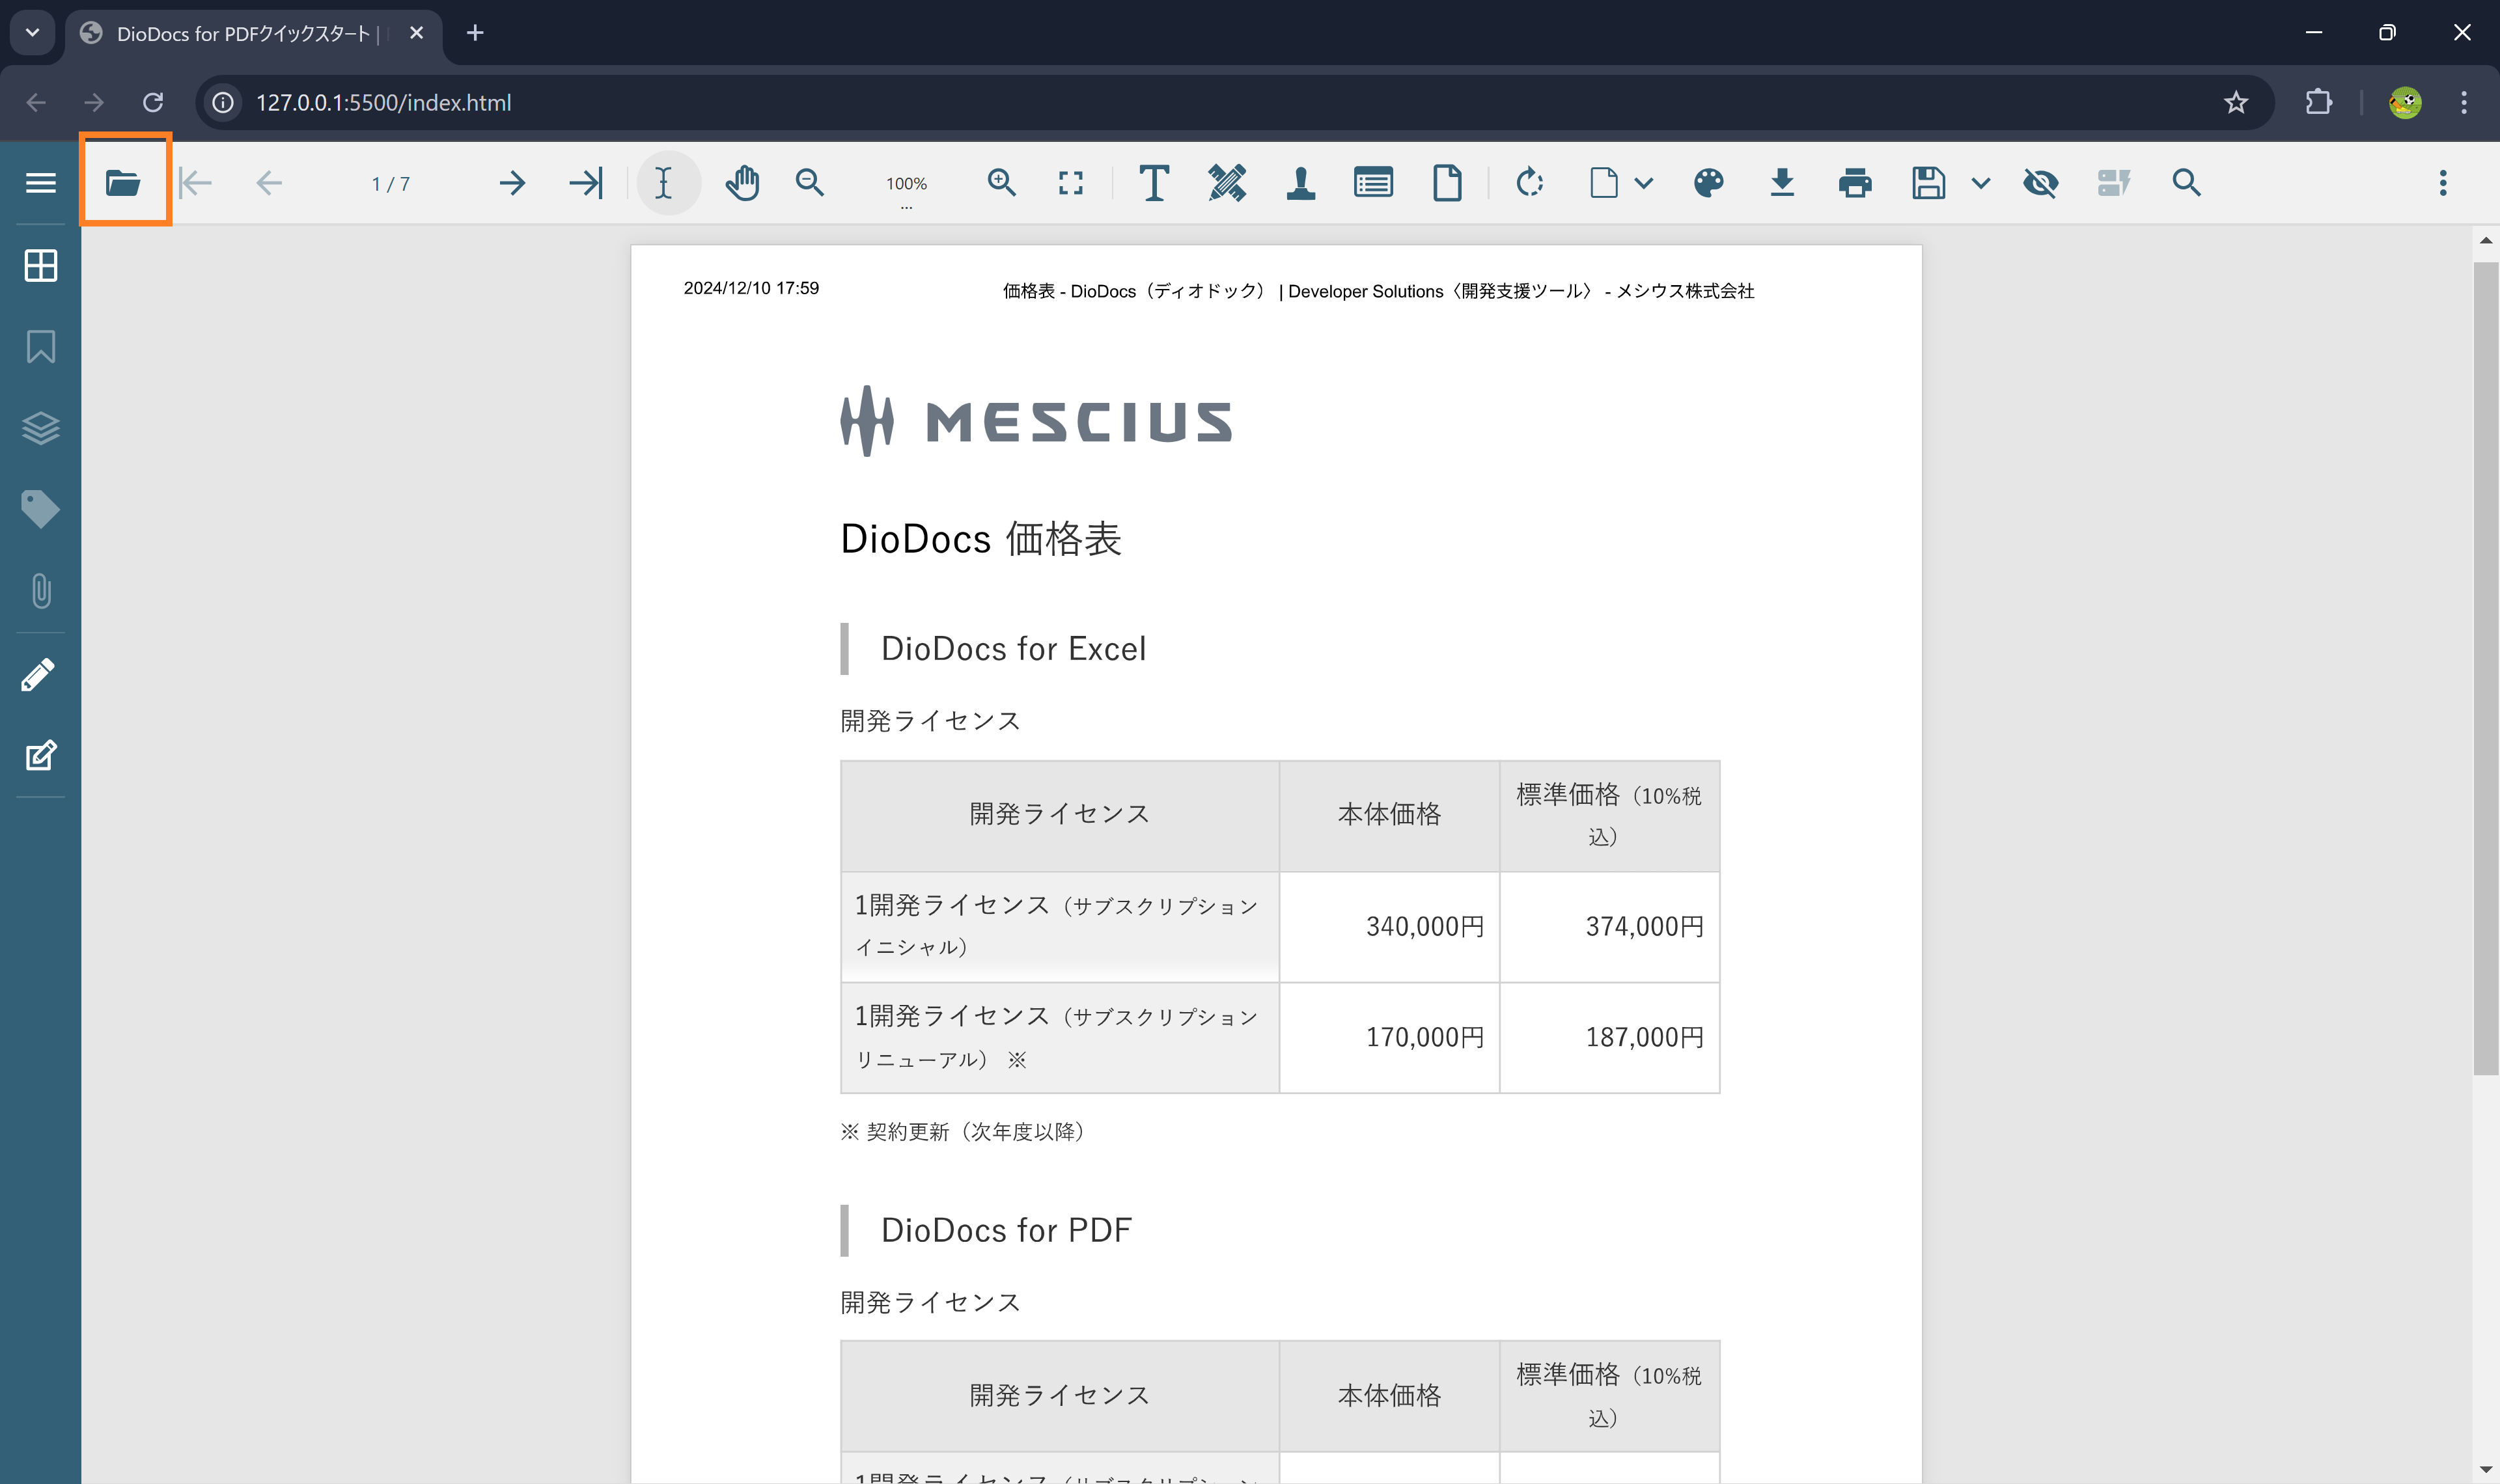Screen dimensions: 2500x1484
Task: Open the tab search dropdown
Action: 33,33
